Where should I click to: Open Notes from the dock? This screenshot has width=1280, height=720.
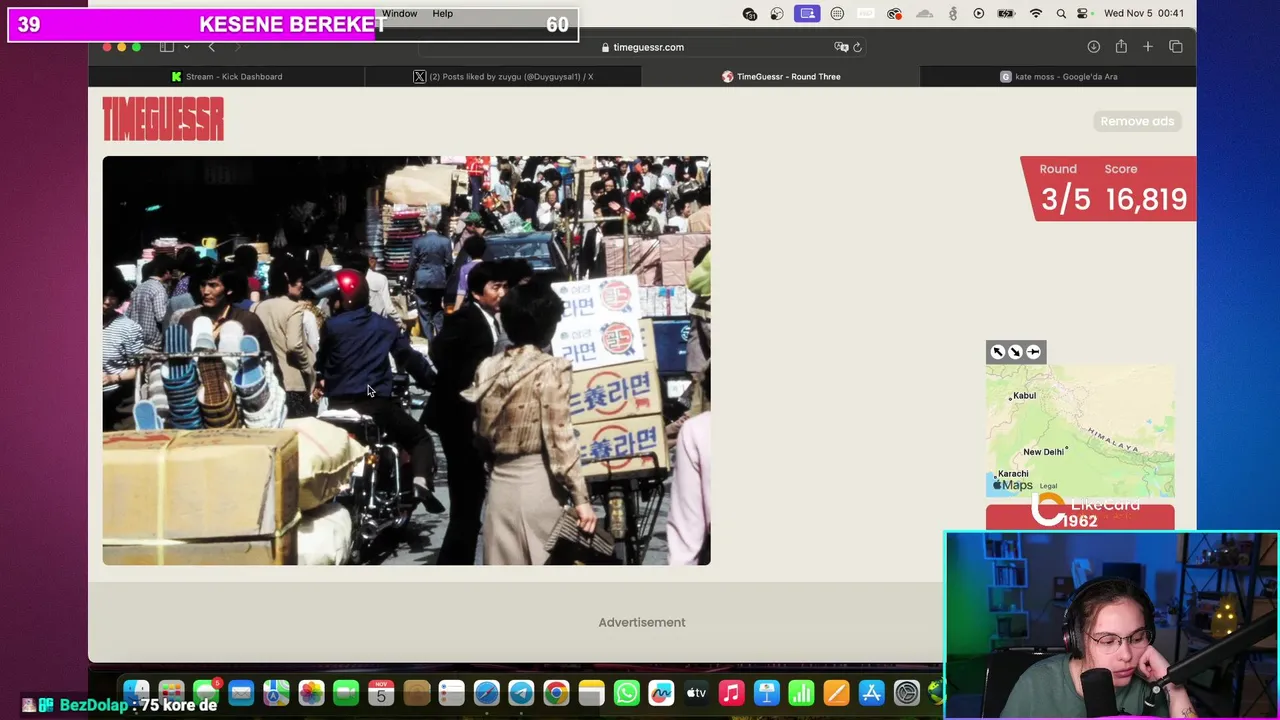[x=591, y=692]
